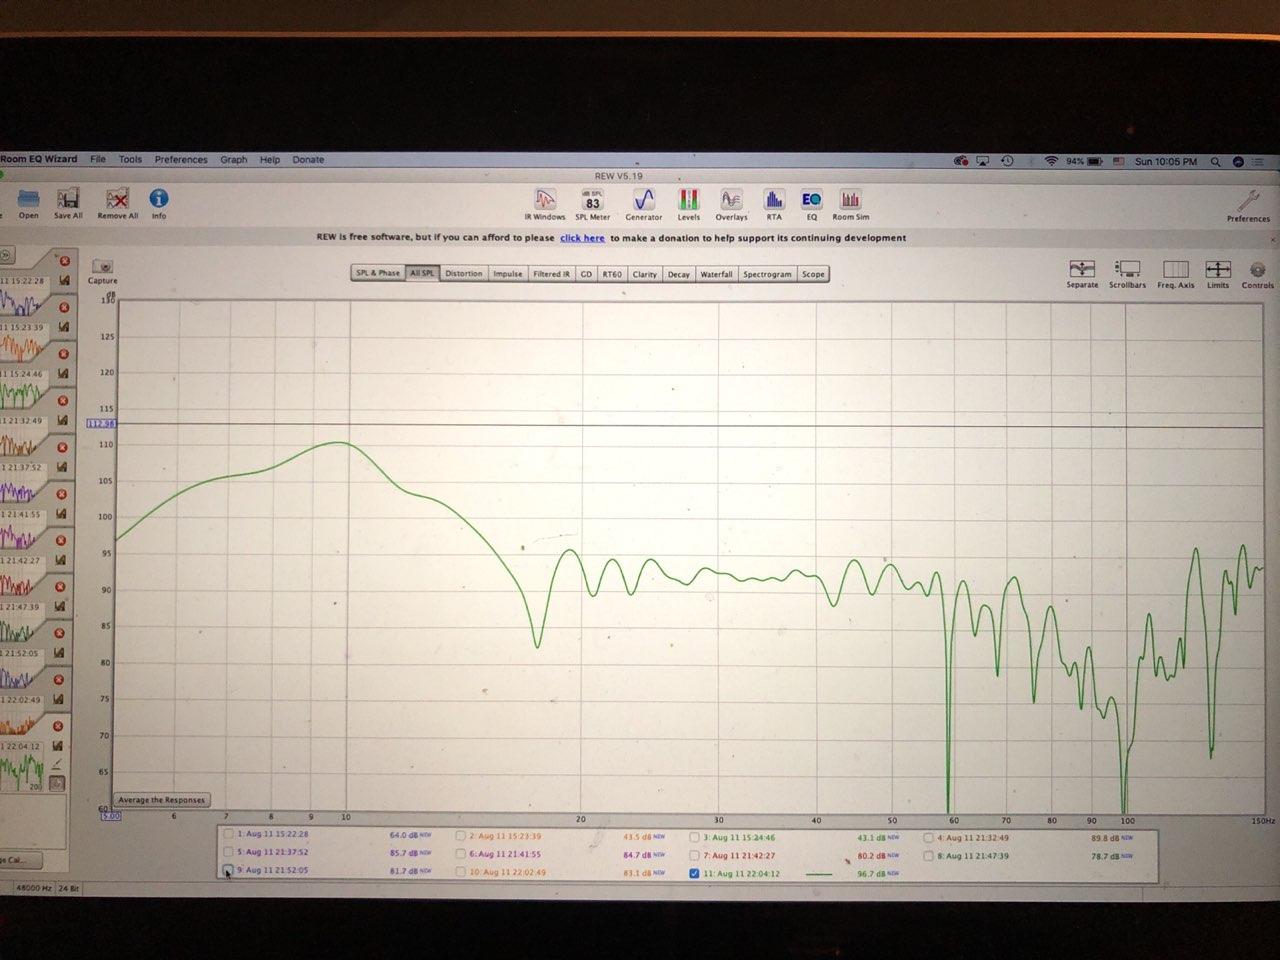
Task: Uncheck measurement 11 Aug 11 22:04:12
Action: pyautogui.click(x=694, y=873)
